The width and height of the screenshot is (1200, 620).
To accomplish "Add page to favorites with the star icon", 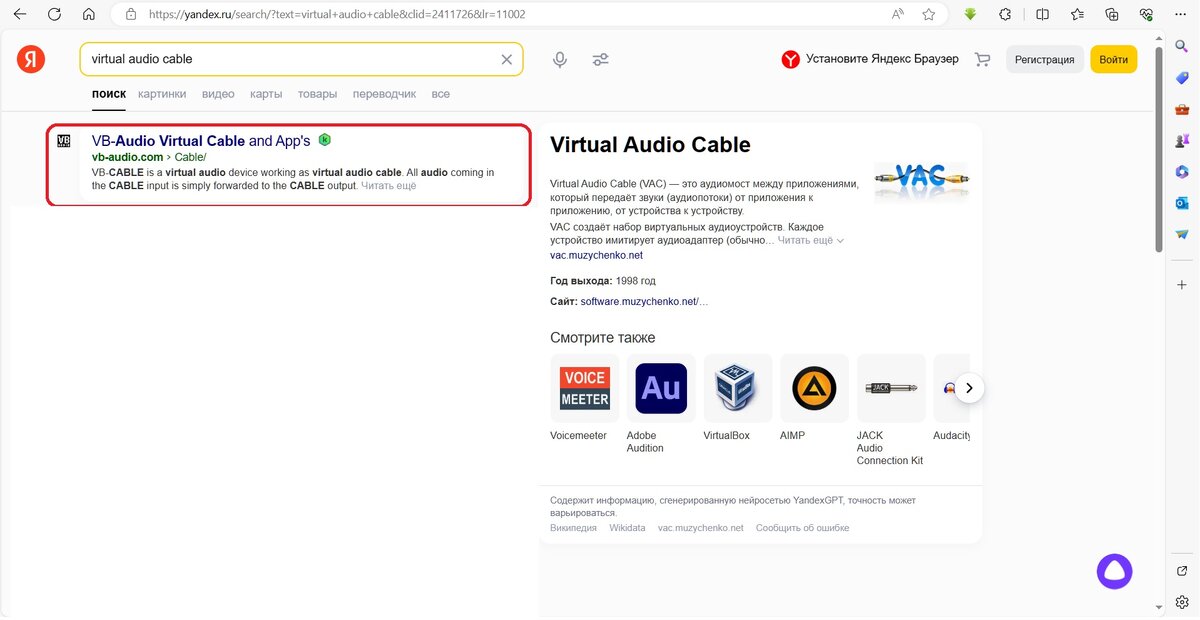I will pyautogui.click(x=929, y=15).
